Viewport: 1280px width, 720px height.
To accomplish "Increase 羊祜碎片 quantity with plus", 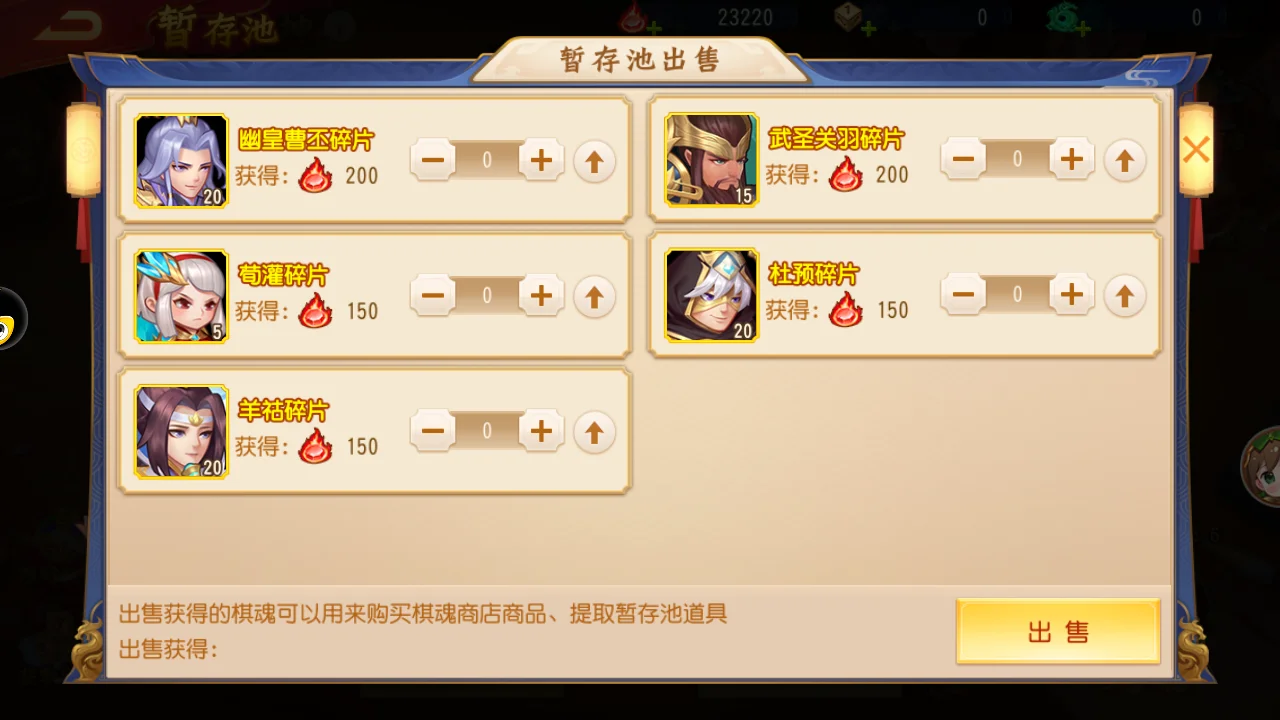I will pos(541,431).
